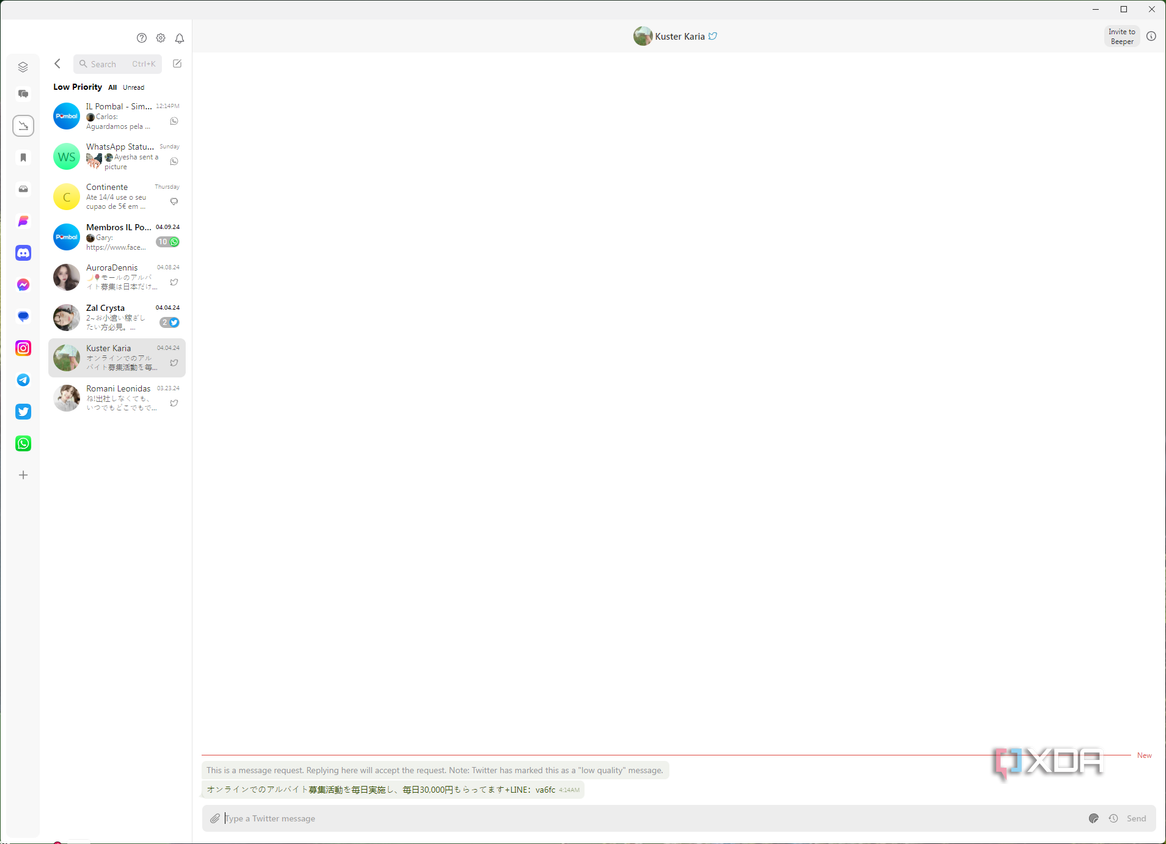Open settings gear icon

(161, 38)
